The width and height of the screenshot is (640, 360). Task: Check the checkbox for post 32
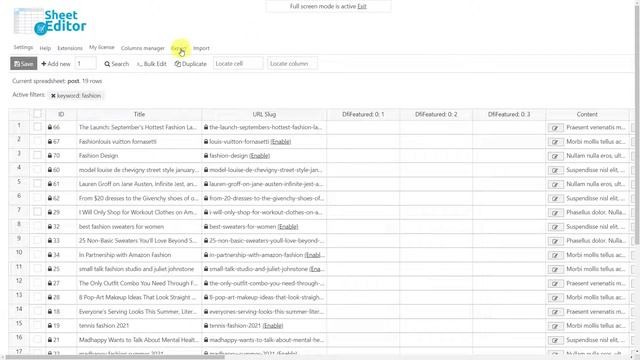pyautogui.click(x=37, y=227)
